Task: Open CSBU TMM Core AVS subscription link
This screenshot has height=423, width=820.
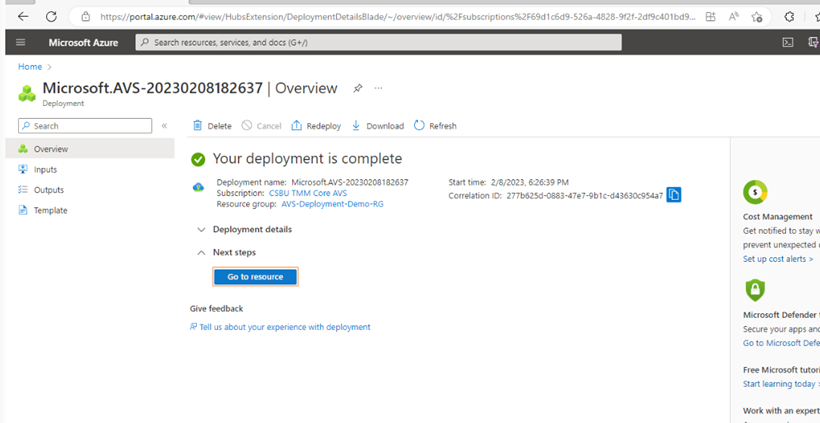Action: point(308,193)
